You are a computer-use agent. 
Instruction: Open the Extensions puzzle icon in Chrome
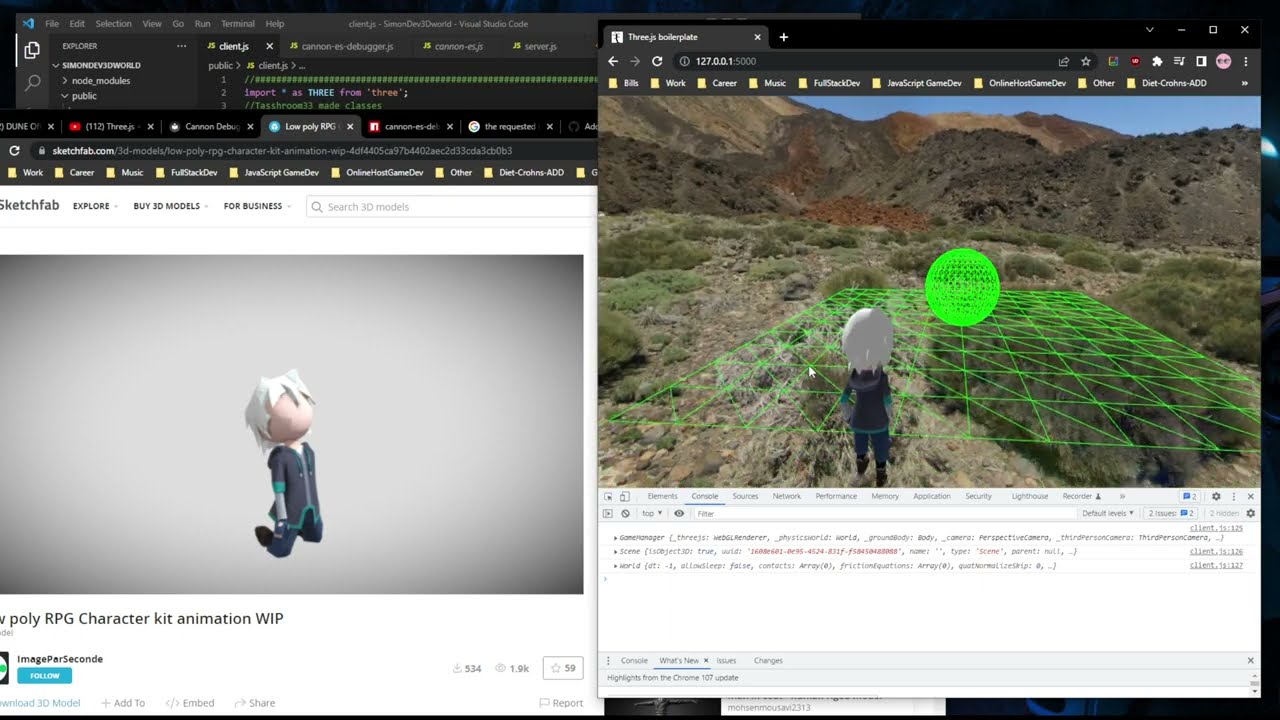pos(1157,61)
